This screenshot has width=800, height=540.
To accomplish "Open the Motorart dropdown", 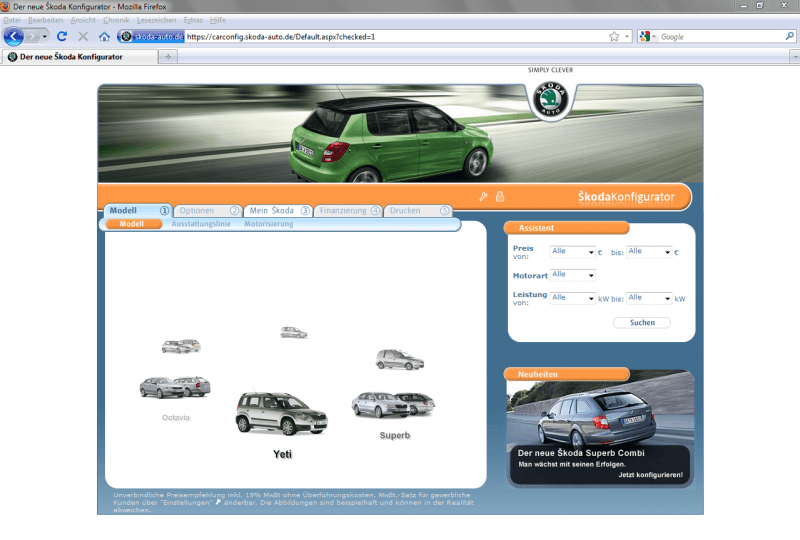I will (572, 275).
